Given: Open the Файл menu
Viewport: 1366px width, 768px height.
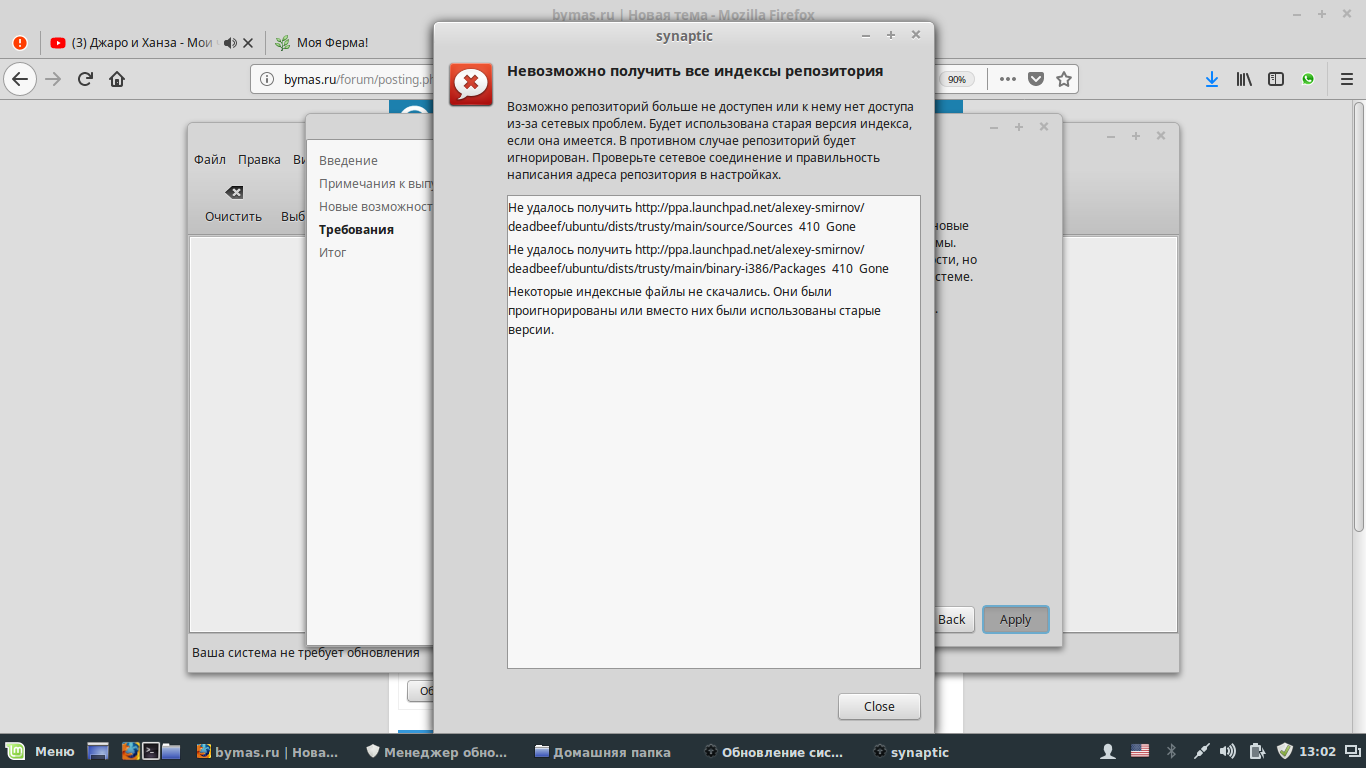Looking at the screenshot, I should pos(210,160).
